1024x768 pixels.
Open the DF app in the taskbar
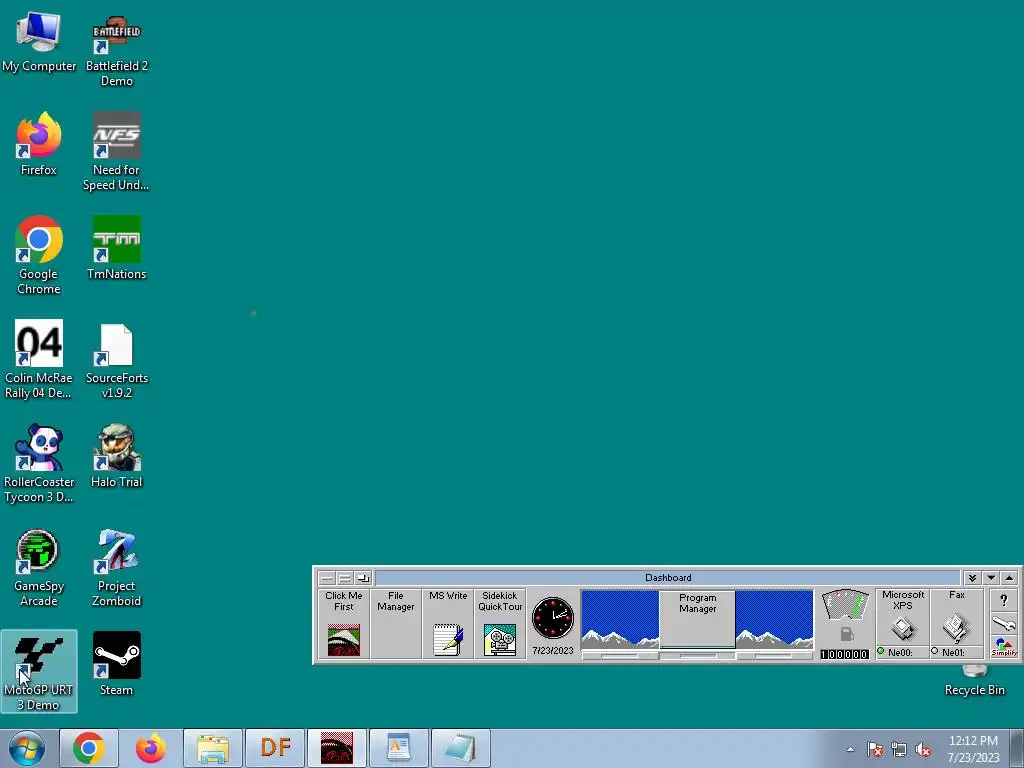click(275, 748)
